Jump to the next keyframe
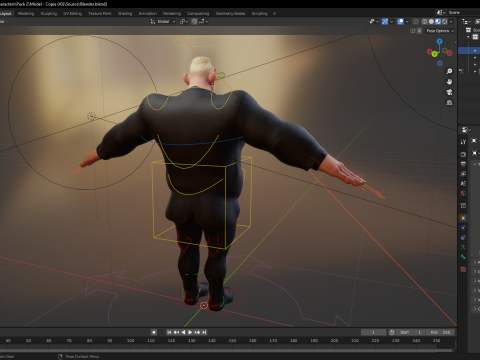The image size is (480, 360). point(197,332)
